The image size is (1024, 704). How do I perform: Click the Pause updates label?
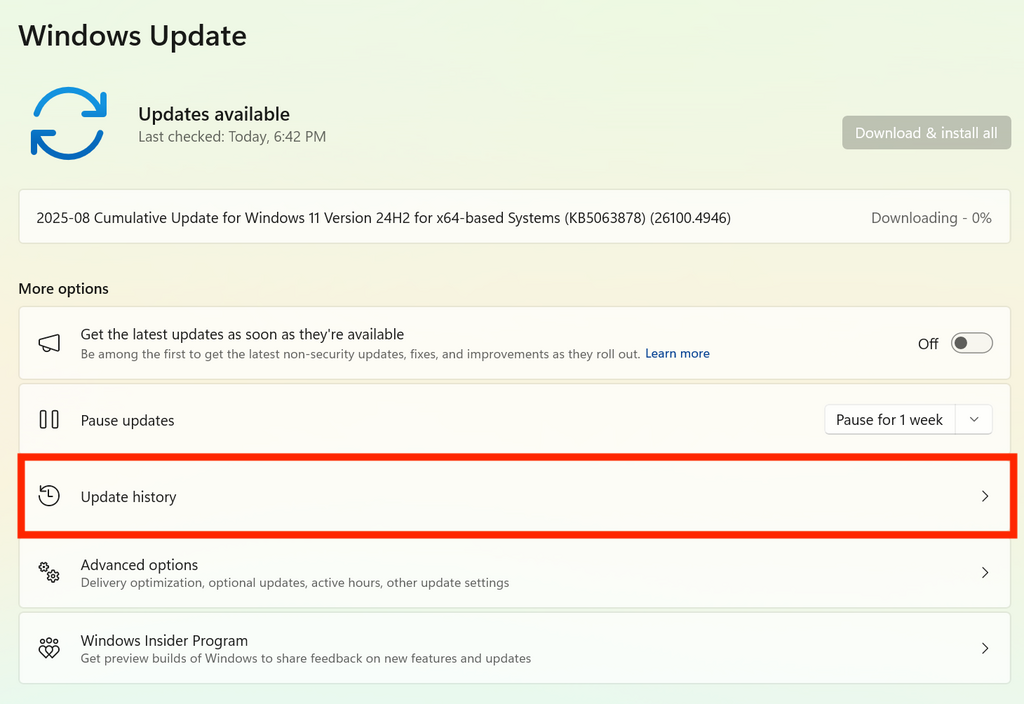(127, 421)
